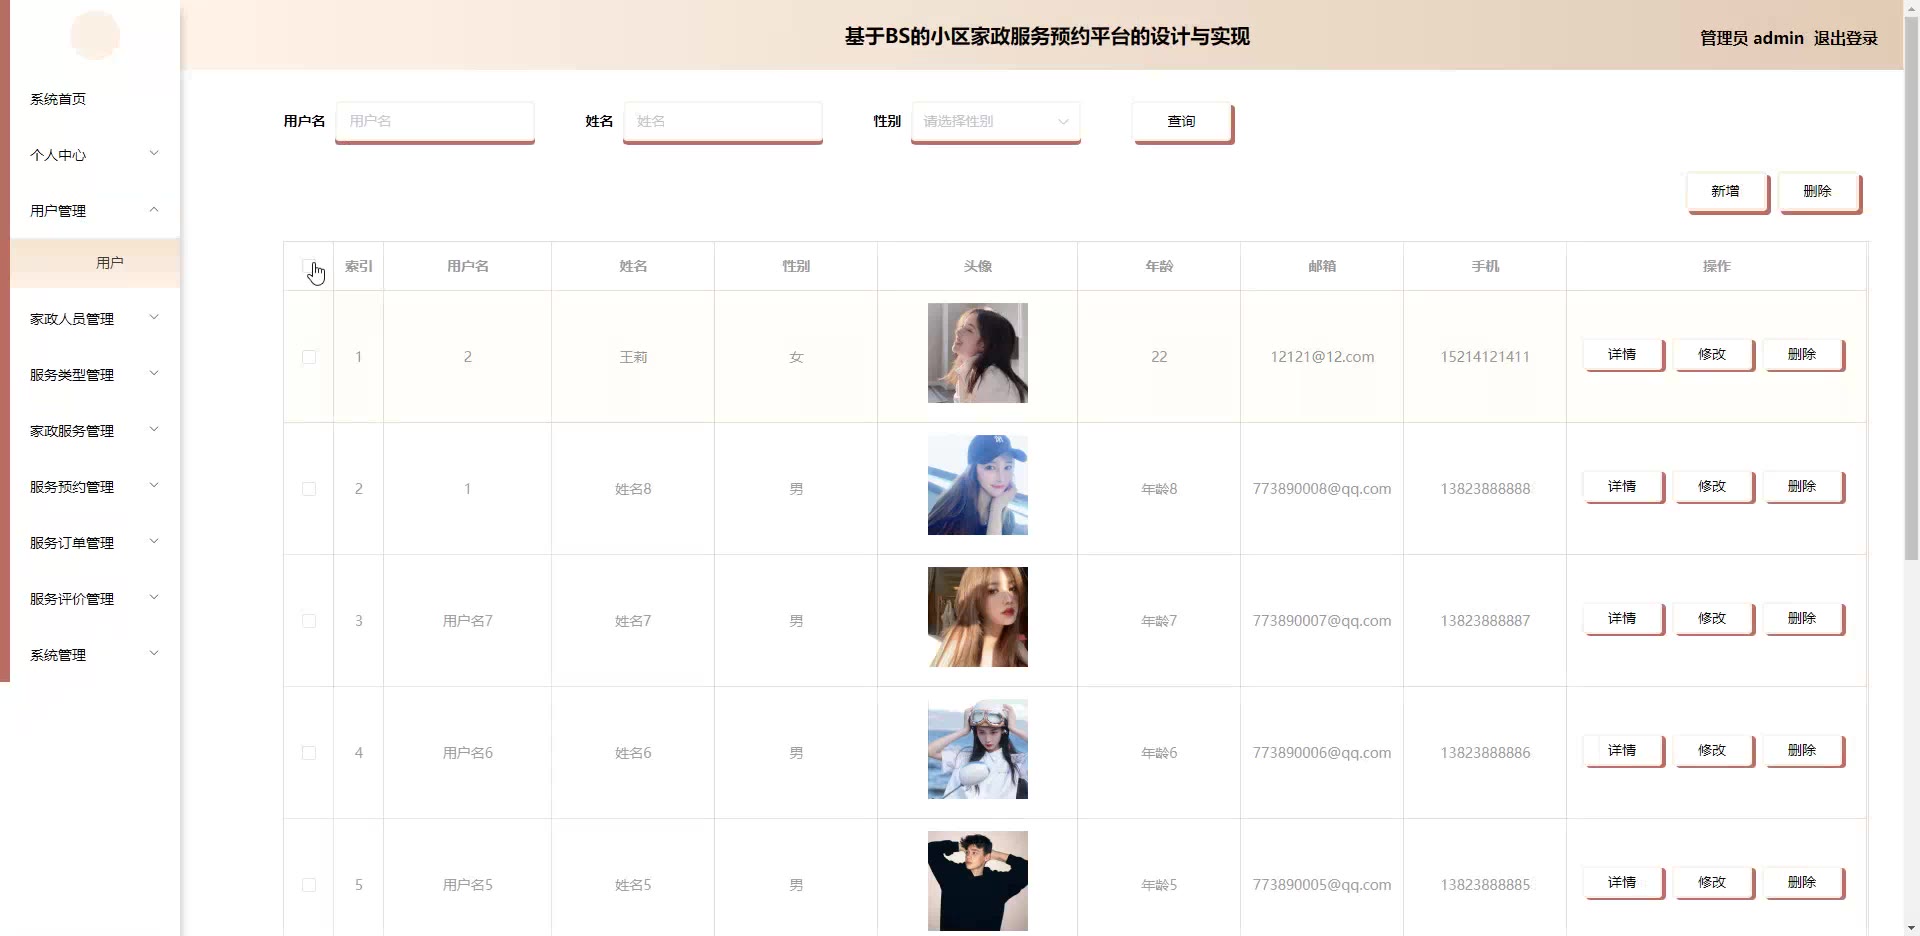
Task: Click the email 12121@12.com cell
Action: tap(1322, 357)
